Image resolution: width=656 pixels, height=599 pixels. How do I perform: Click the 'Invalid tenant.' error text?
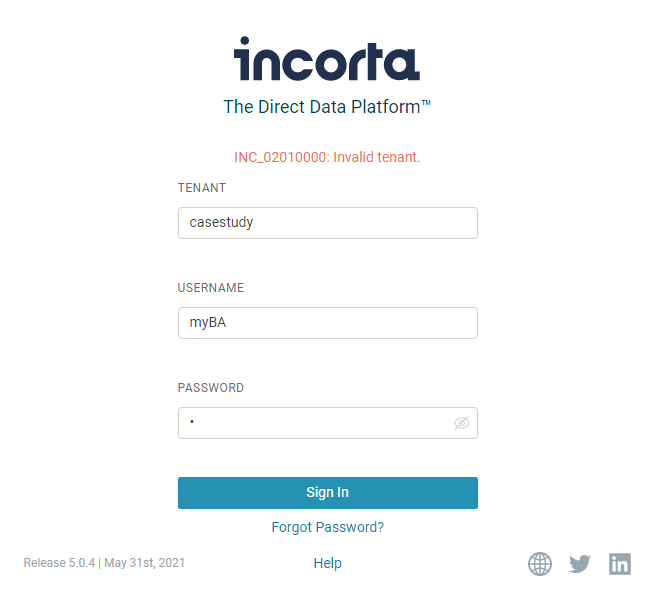[x=377, y=157]
